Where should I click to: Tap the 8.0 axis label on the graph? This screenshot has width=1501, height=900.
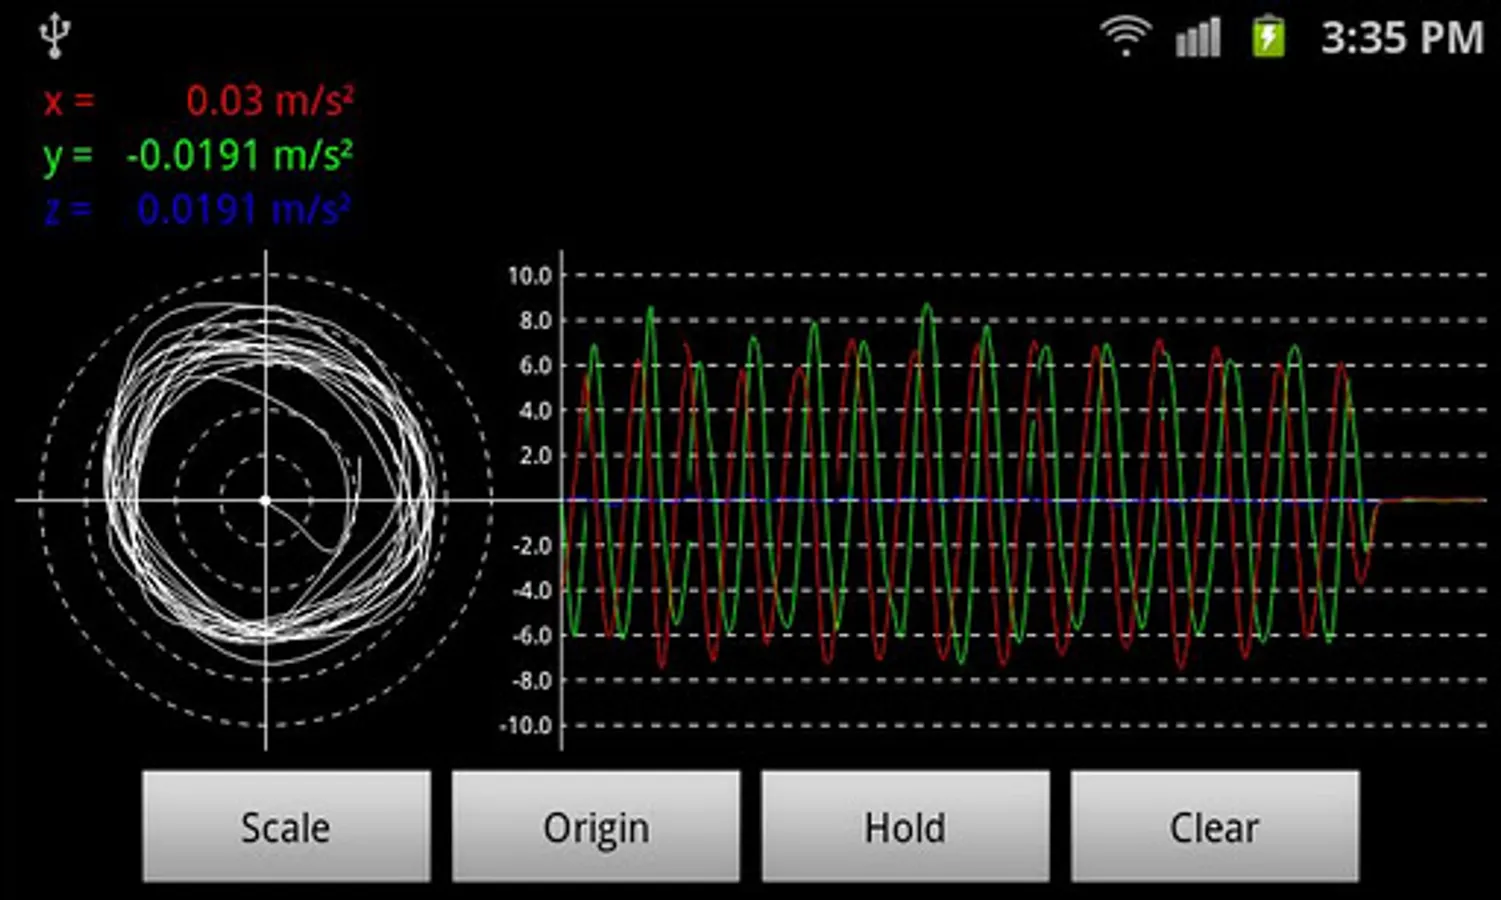click(x=535, y=320)
